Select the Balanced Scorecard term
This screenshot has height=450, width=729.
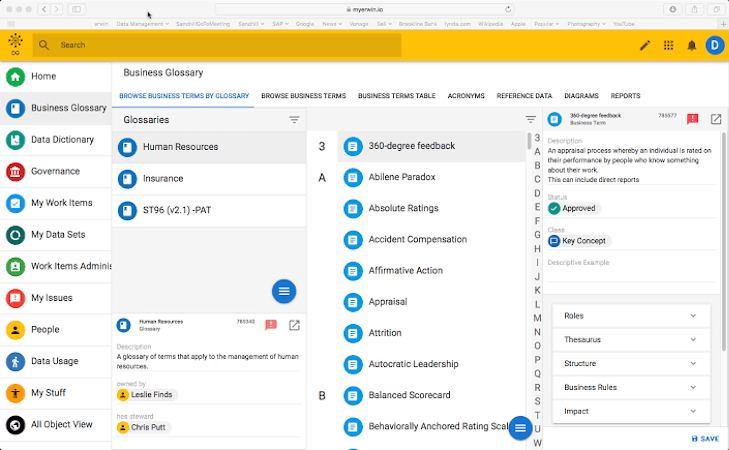tap(431, 395)
